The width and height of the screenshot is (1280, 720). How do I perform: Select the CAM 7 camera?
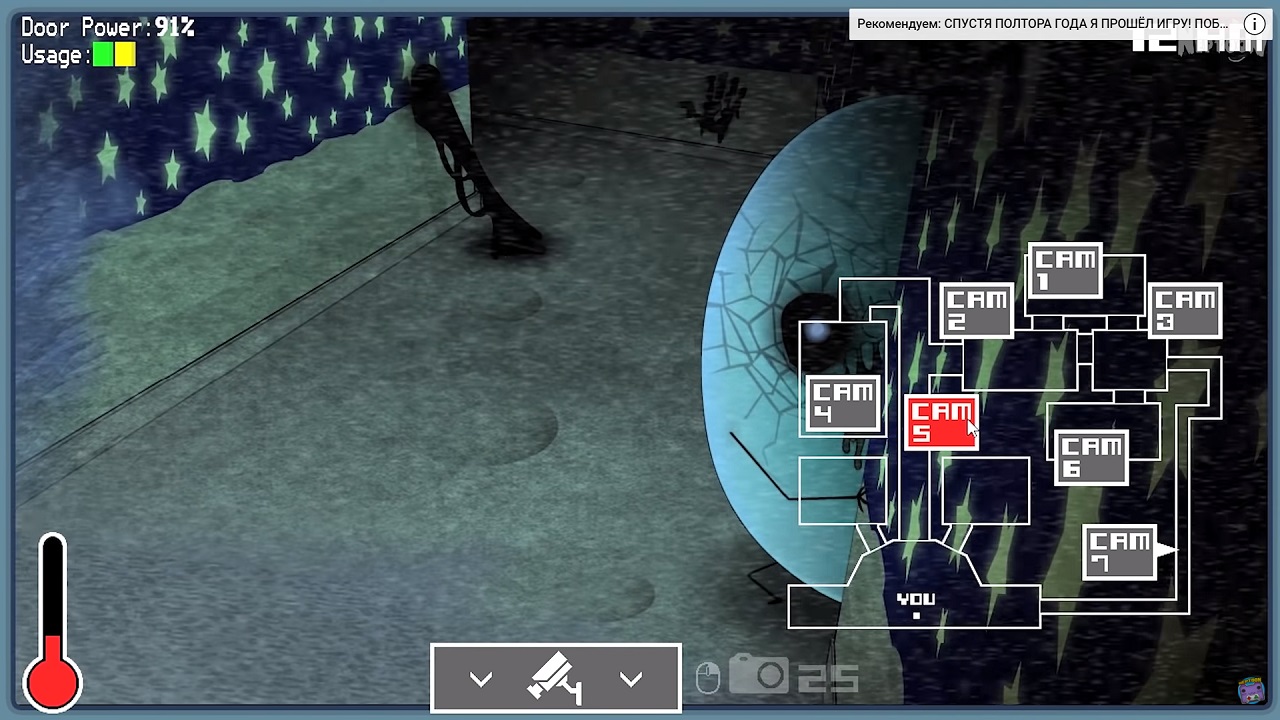point(1119,552)
